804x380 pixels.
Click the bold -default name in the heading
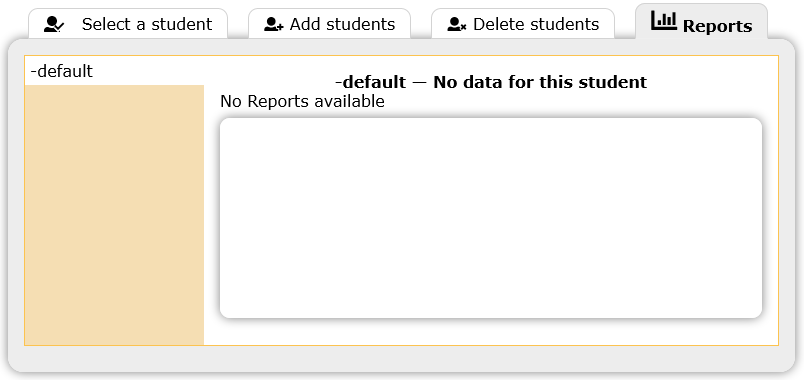(370, 82)
